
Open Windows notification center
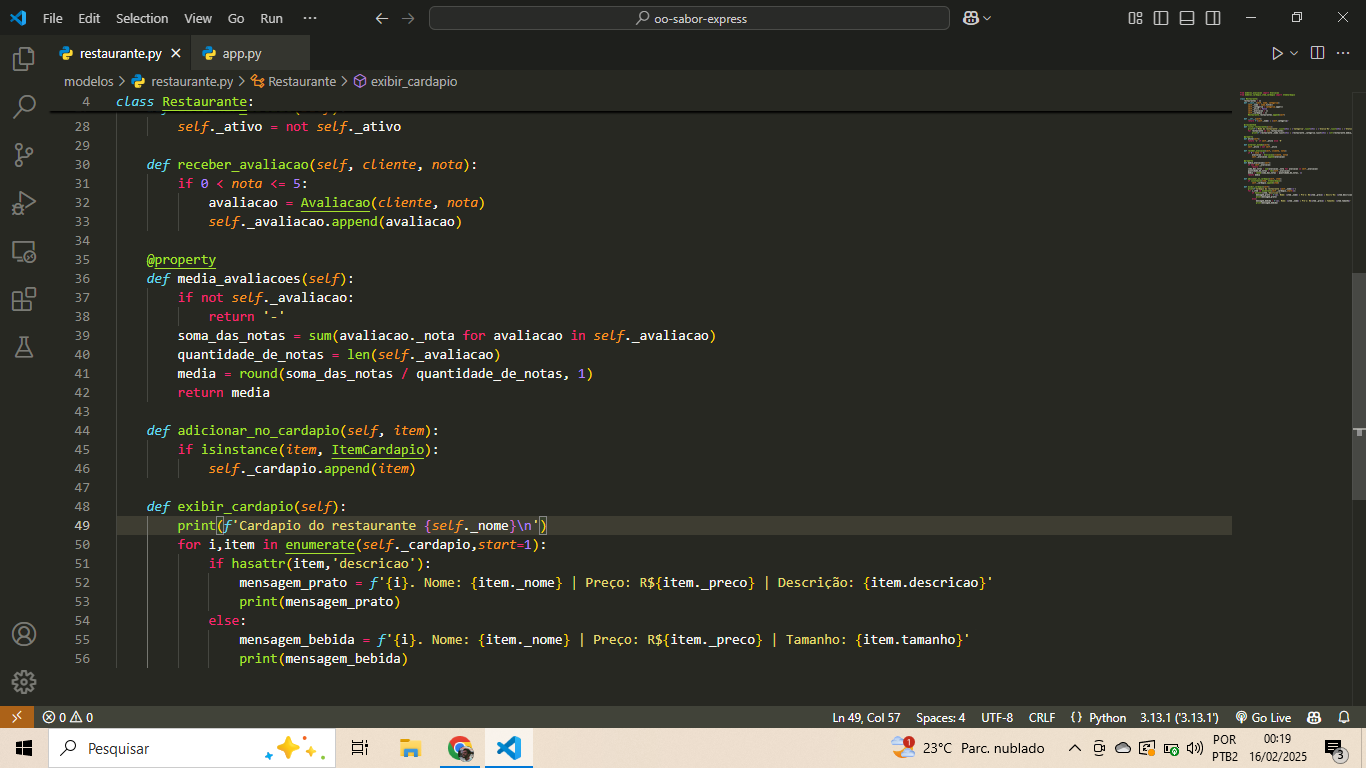(x=1334, y=748)
